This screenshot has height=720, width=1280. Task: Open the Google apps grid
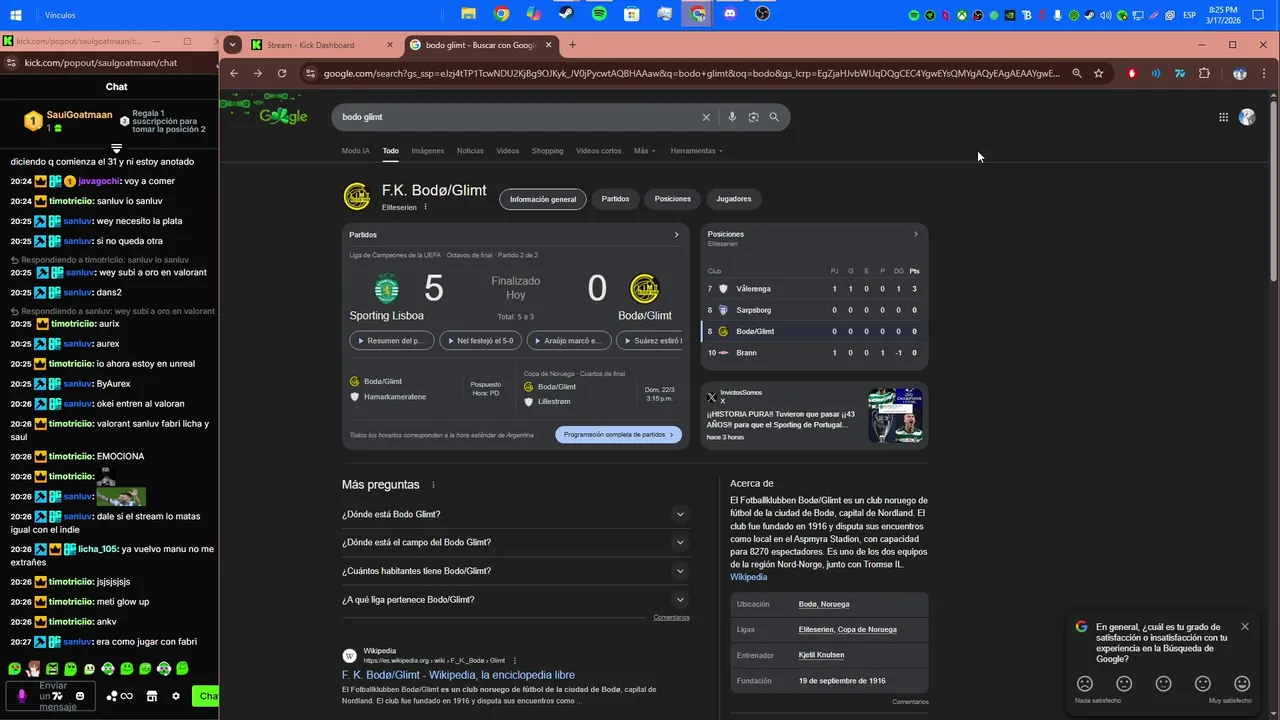point(1223,117)
